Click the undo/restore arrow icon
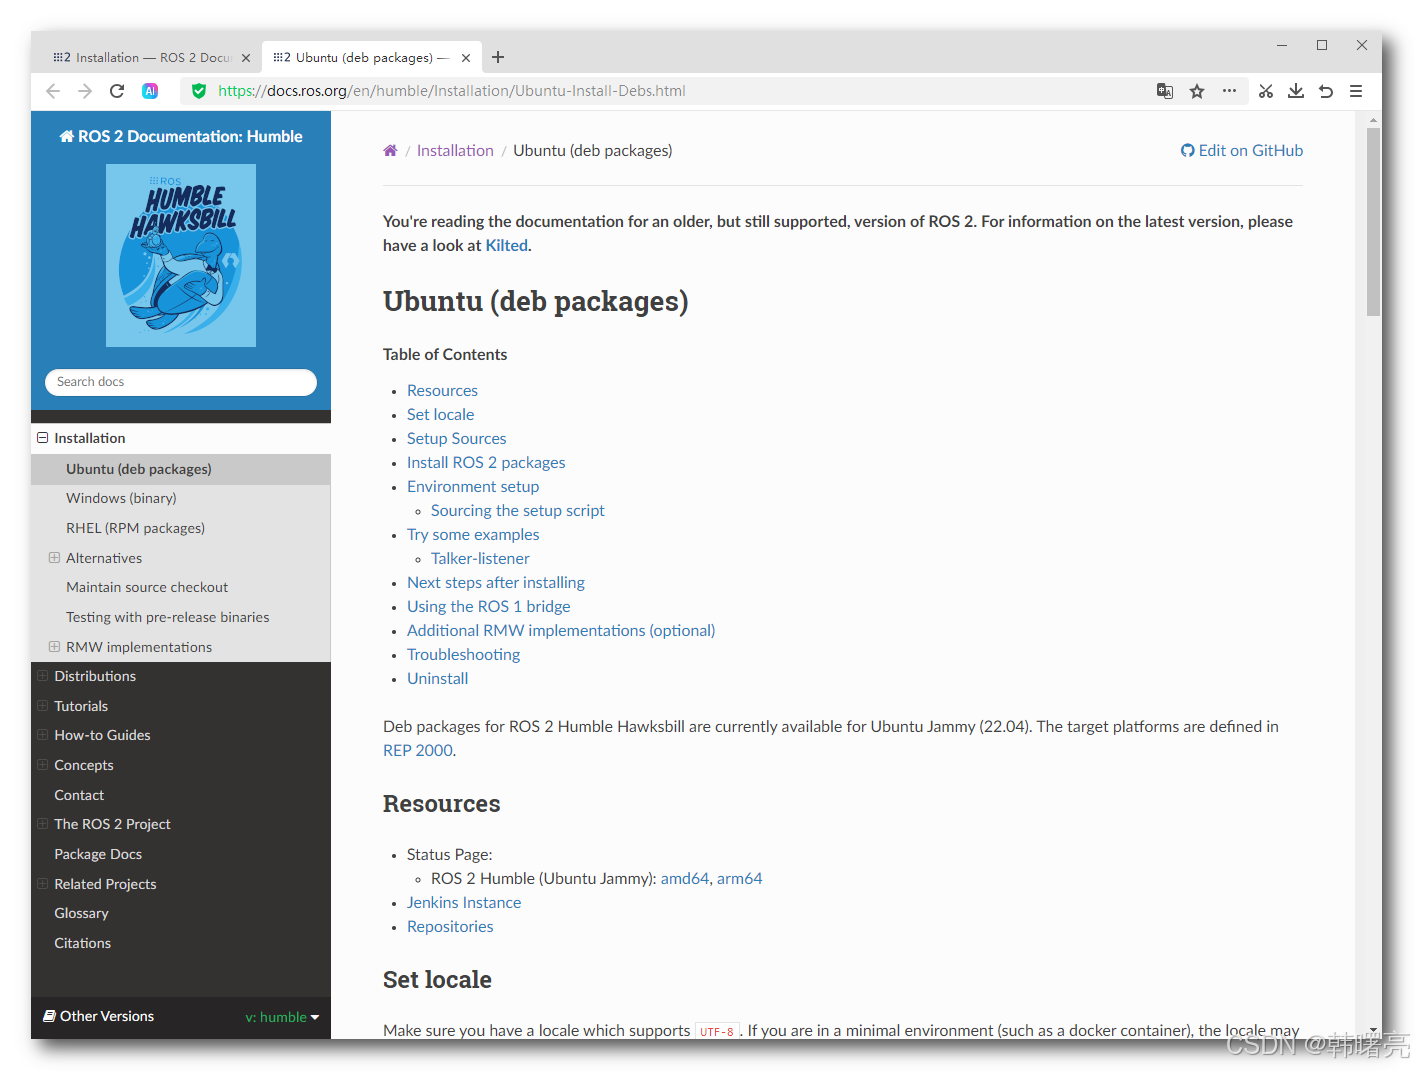This screenshot has height=1071, width=1414. pyautogui.click(x=1326, y=91)
